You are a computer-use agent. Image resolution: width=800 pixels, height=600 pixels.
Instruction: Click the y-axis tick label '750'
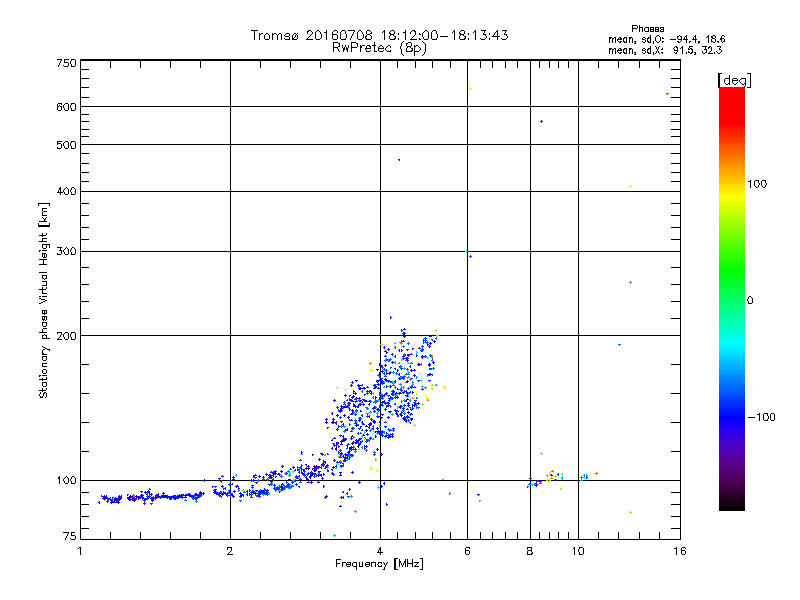coord(66,63)
